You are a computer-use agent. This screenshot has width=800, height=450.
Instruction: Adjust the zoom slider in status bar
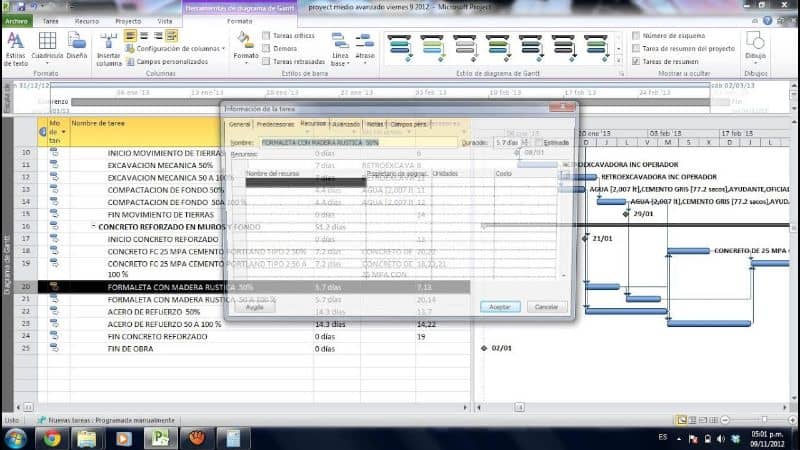coord(764,419)
